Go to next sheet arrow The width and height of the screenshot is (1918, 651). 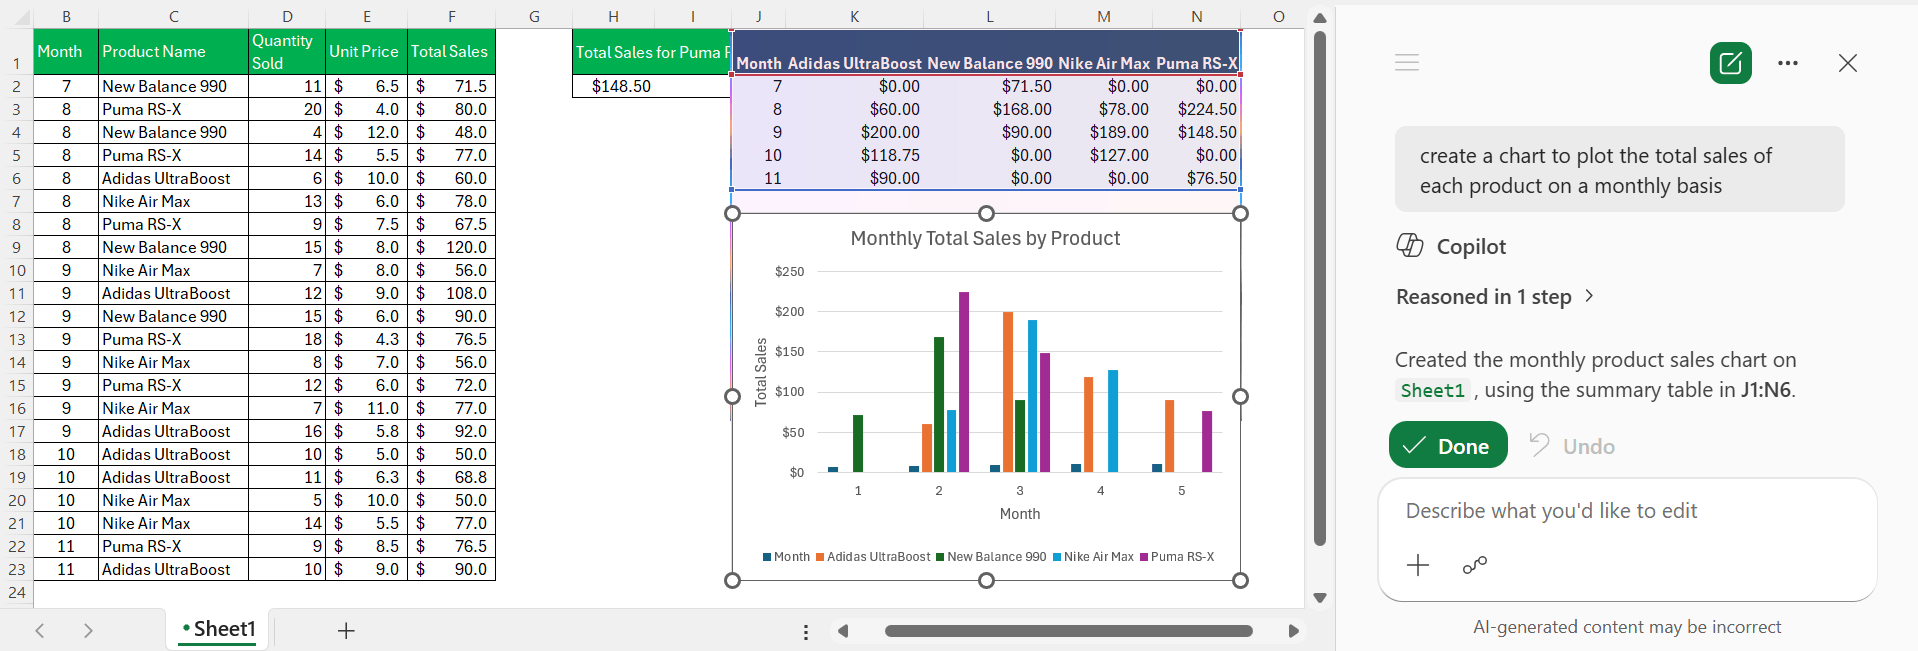(x=88, y=630)
